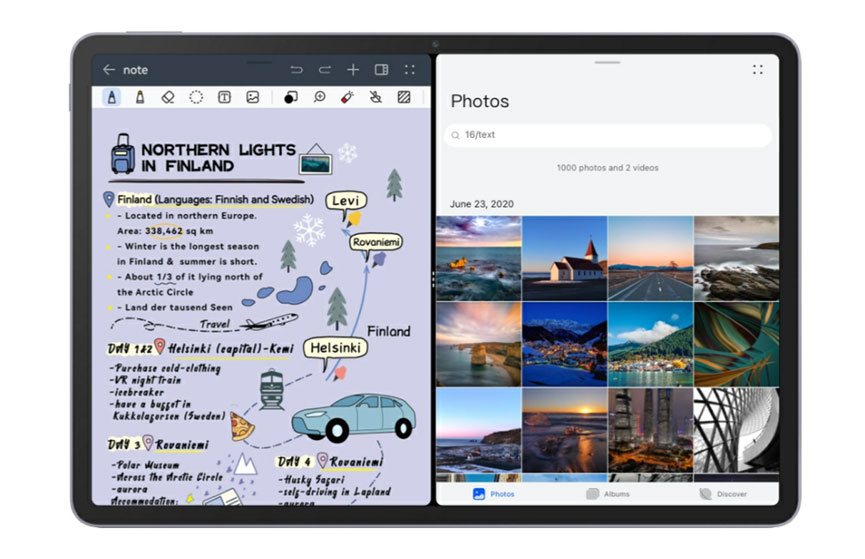This screenshot has height=559, width=865.
Task: Insert a text box
Action: click(224, 98)
